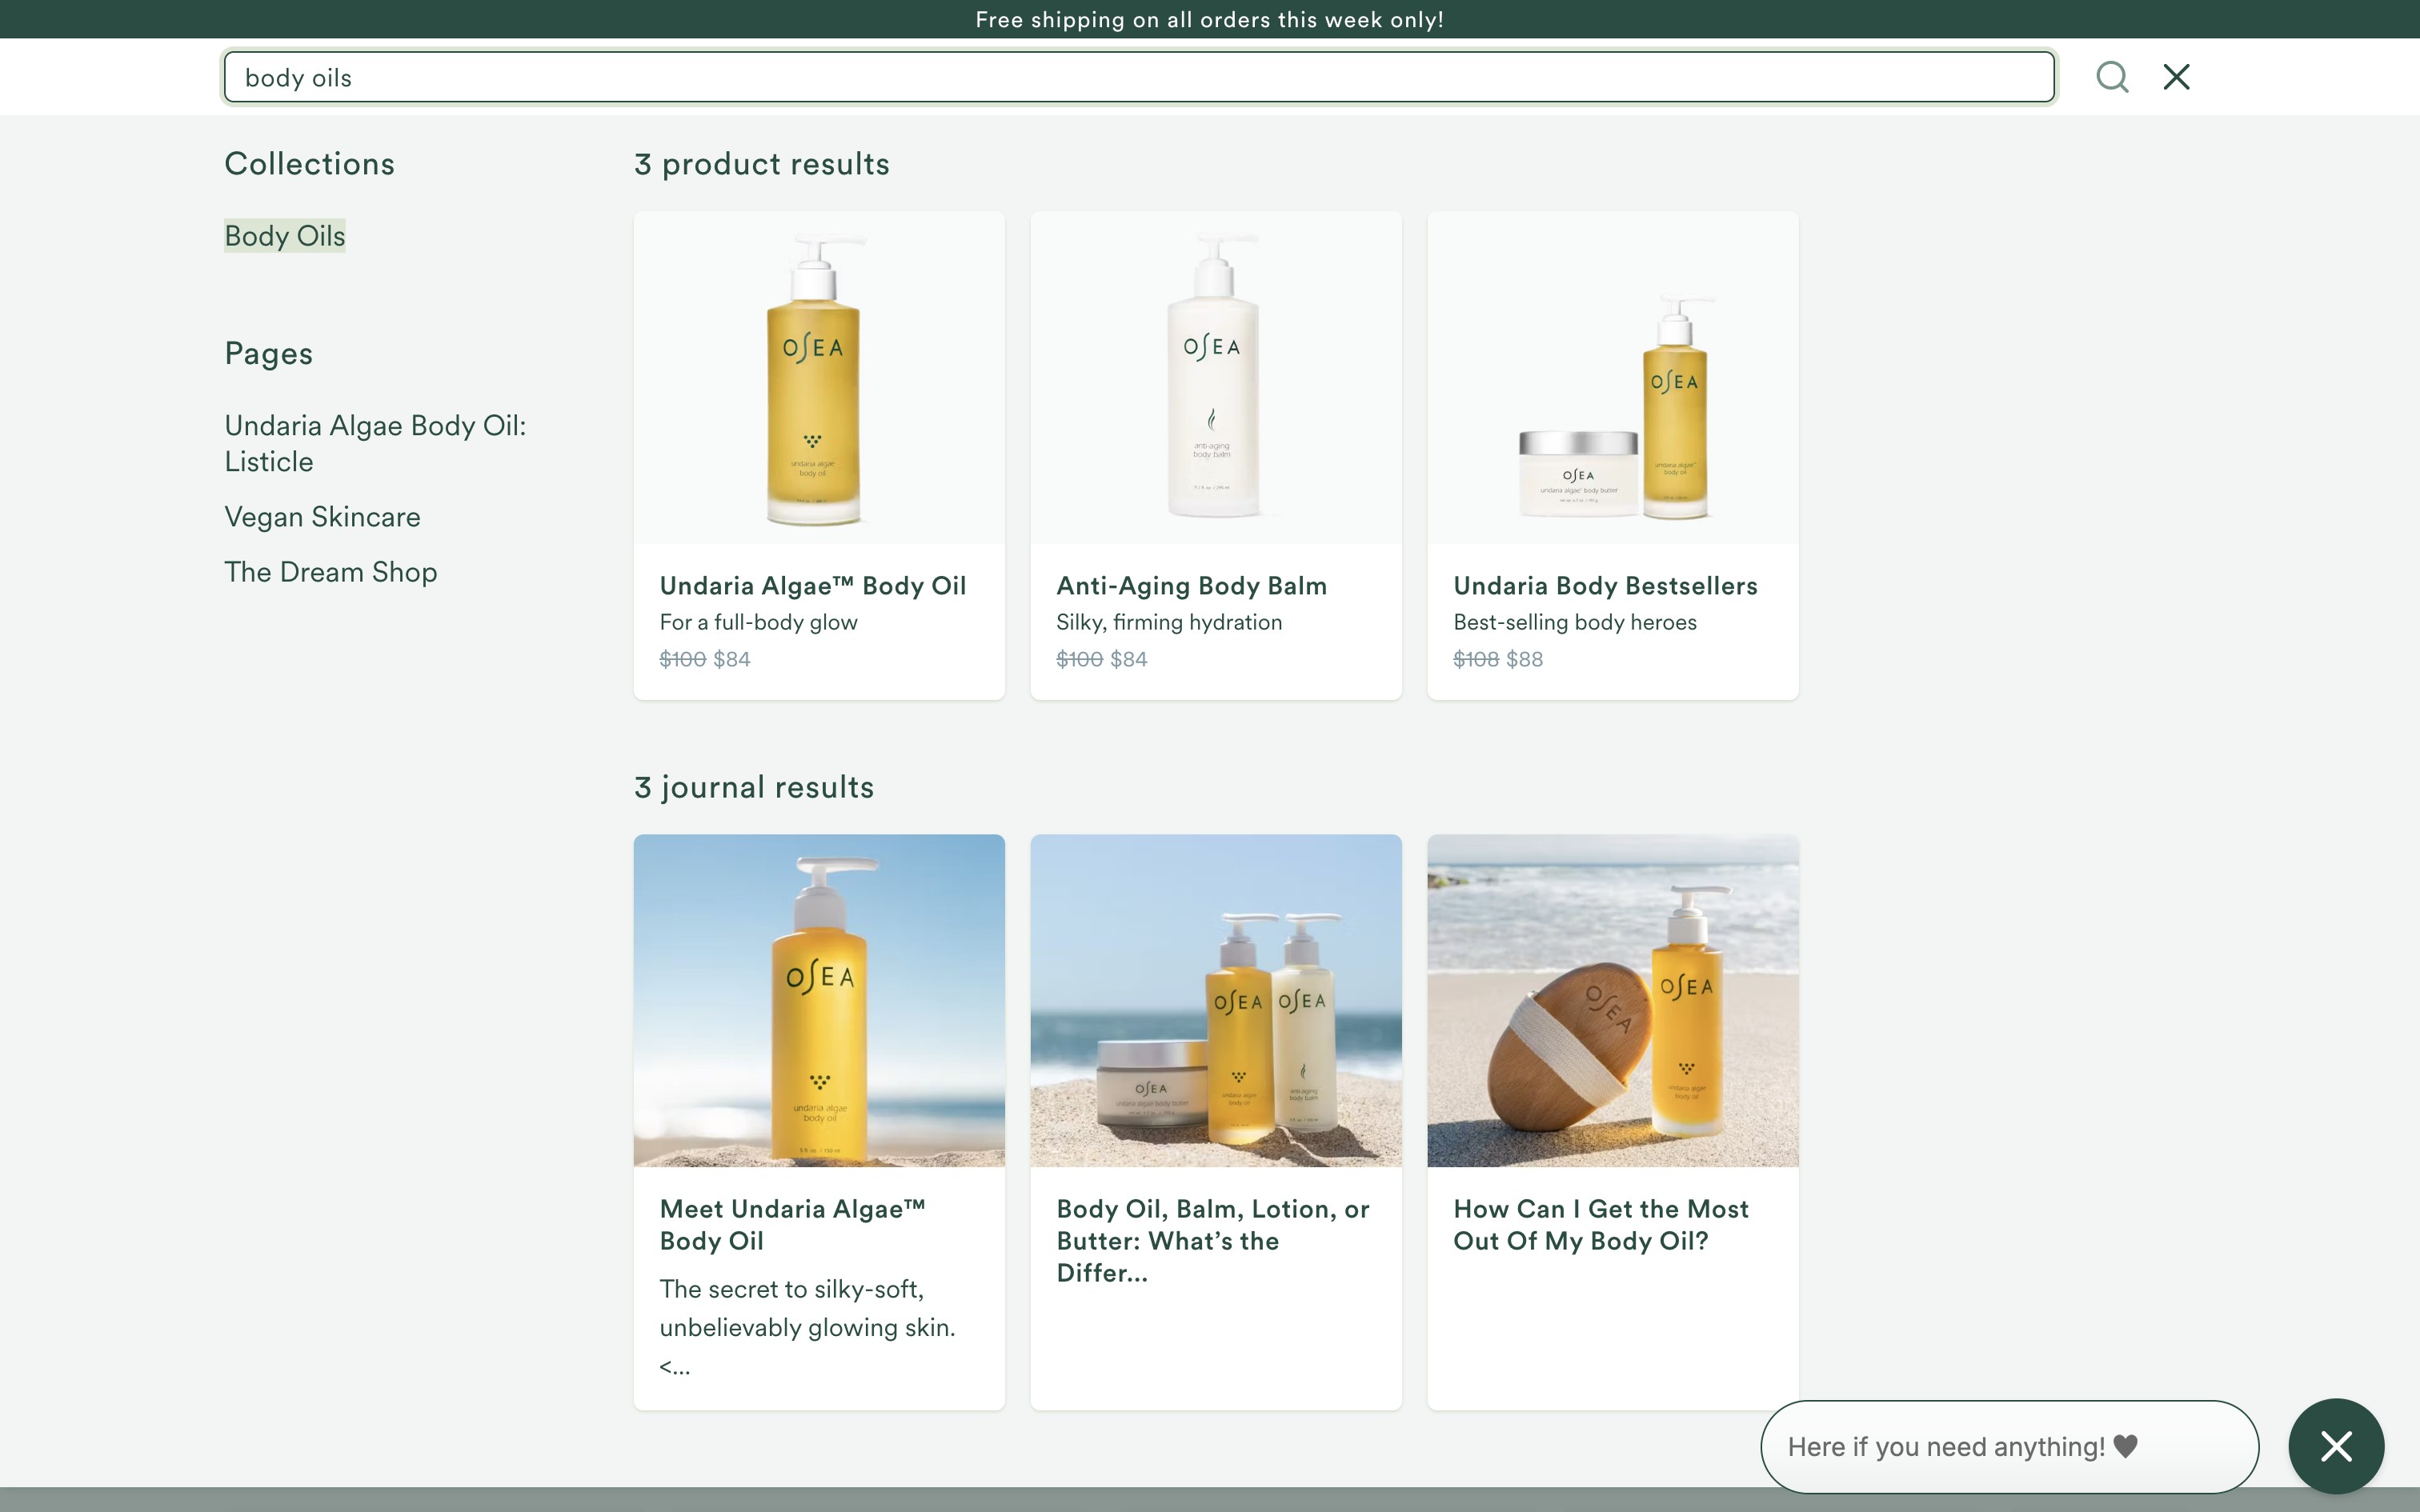
Task: Open Meet Undaria Algae Body Oil journal image
Action: click(819, 1001)
